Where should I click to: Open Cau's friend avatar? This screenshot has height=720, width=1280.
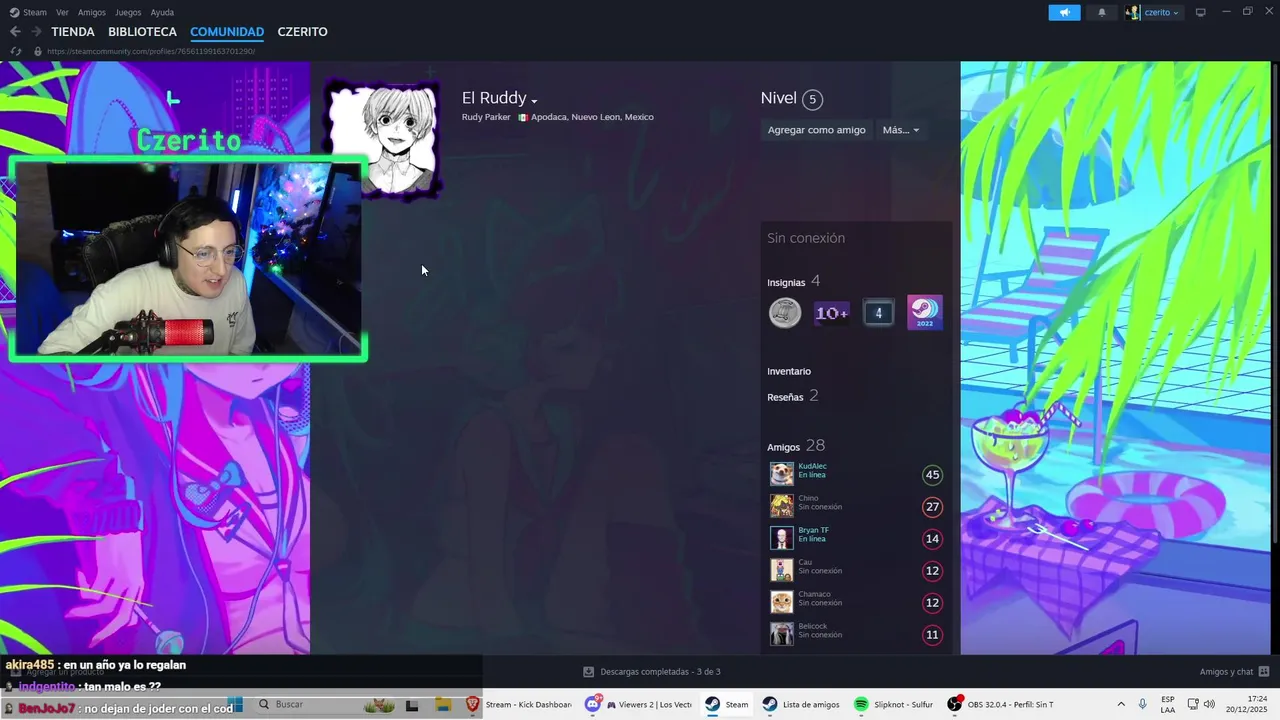click(x=782, y=570)
